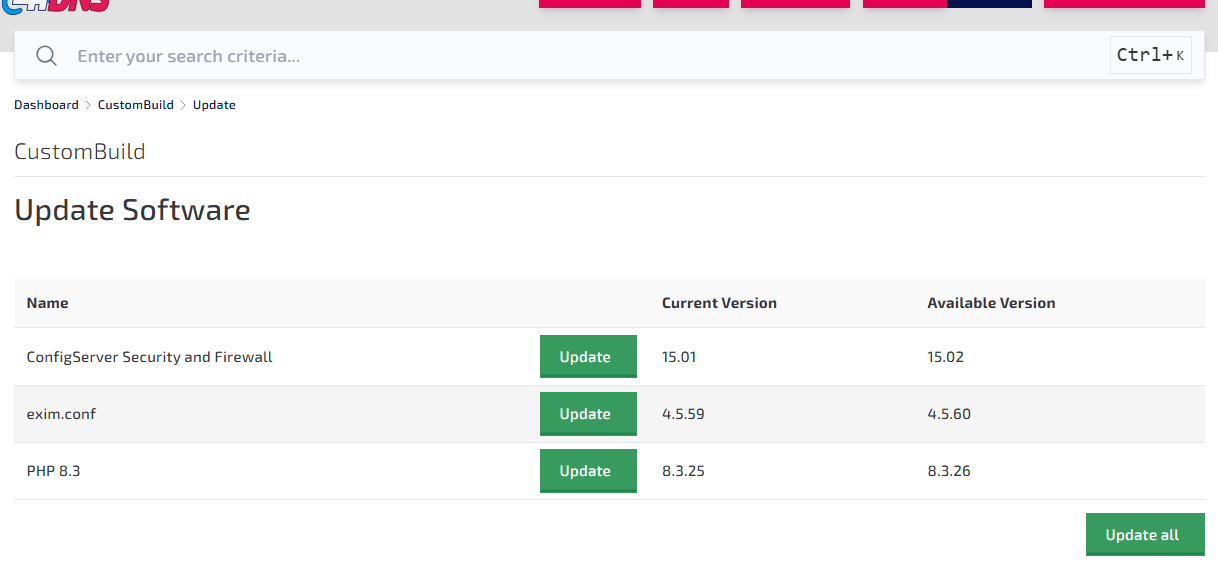Open the widest pink header button at right
Viewport: 1218px width, 588px height.
[1123, 3]
